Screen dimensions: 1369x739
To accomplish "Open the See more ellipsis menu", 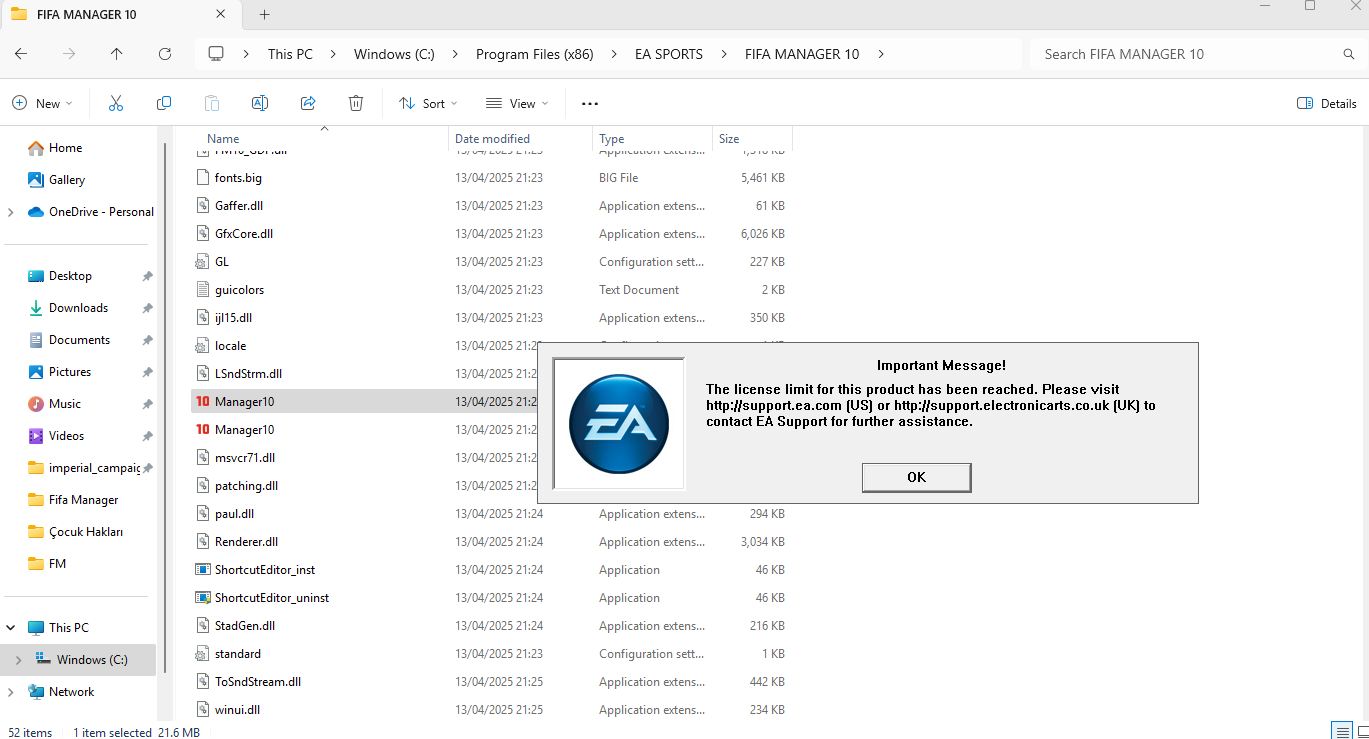I will pyautogui.click(x=590, y=103).
